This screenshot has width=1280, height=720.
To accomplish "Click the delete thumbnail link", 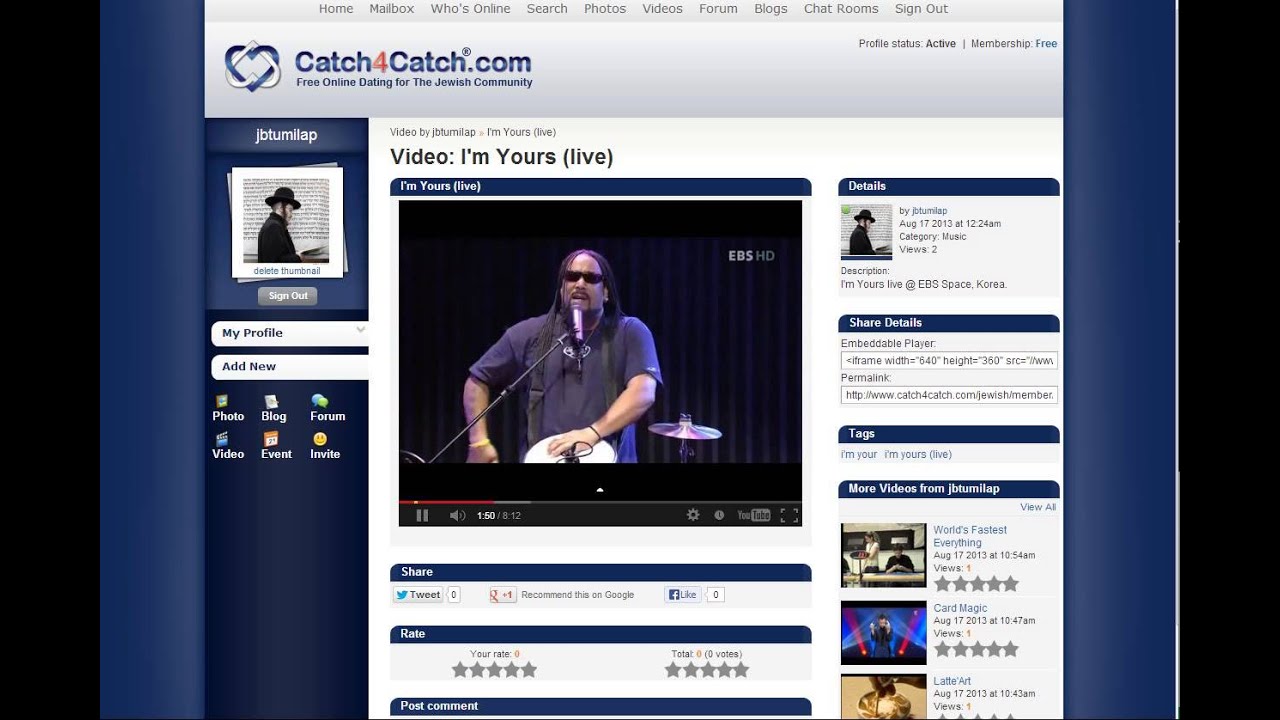I will pos(287,271).
